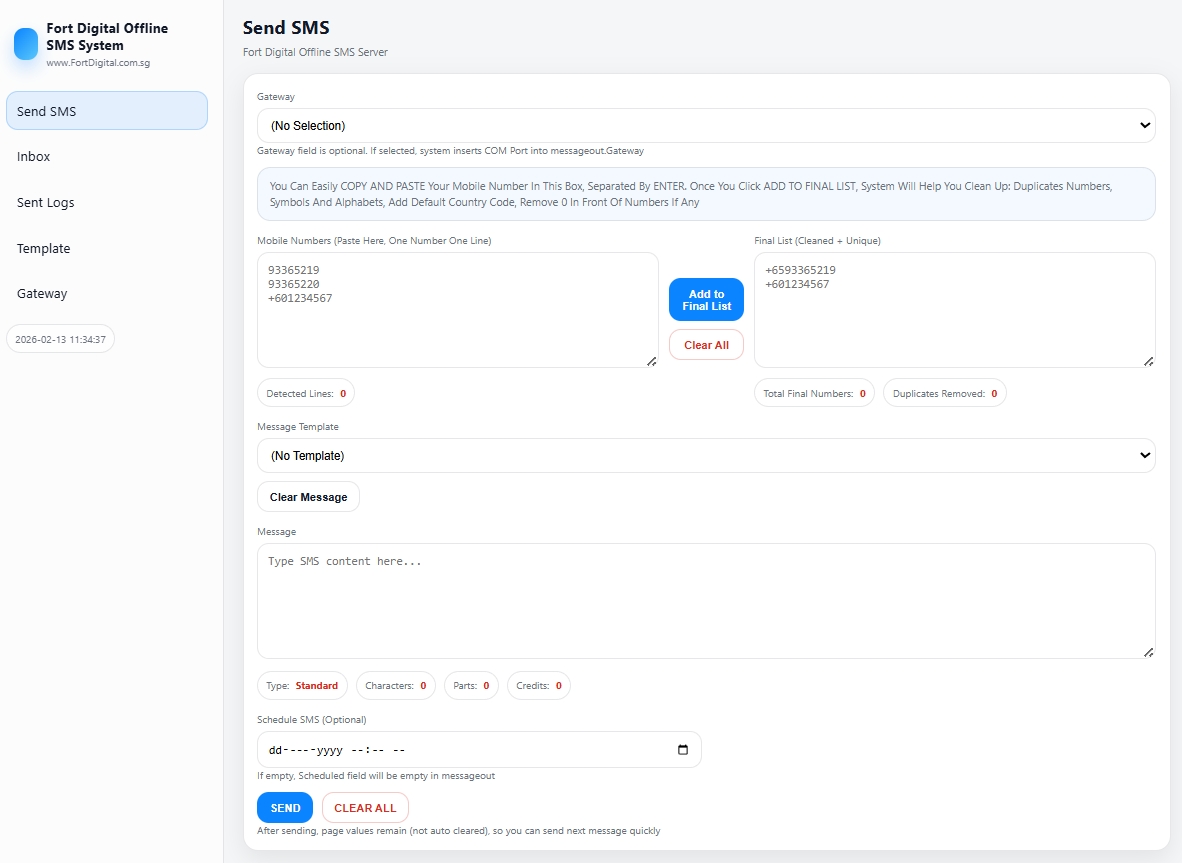Open the Gateway dropdown

click(705, 126)
